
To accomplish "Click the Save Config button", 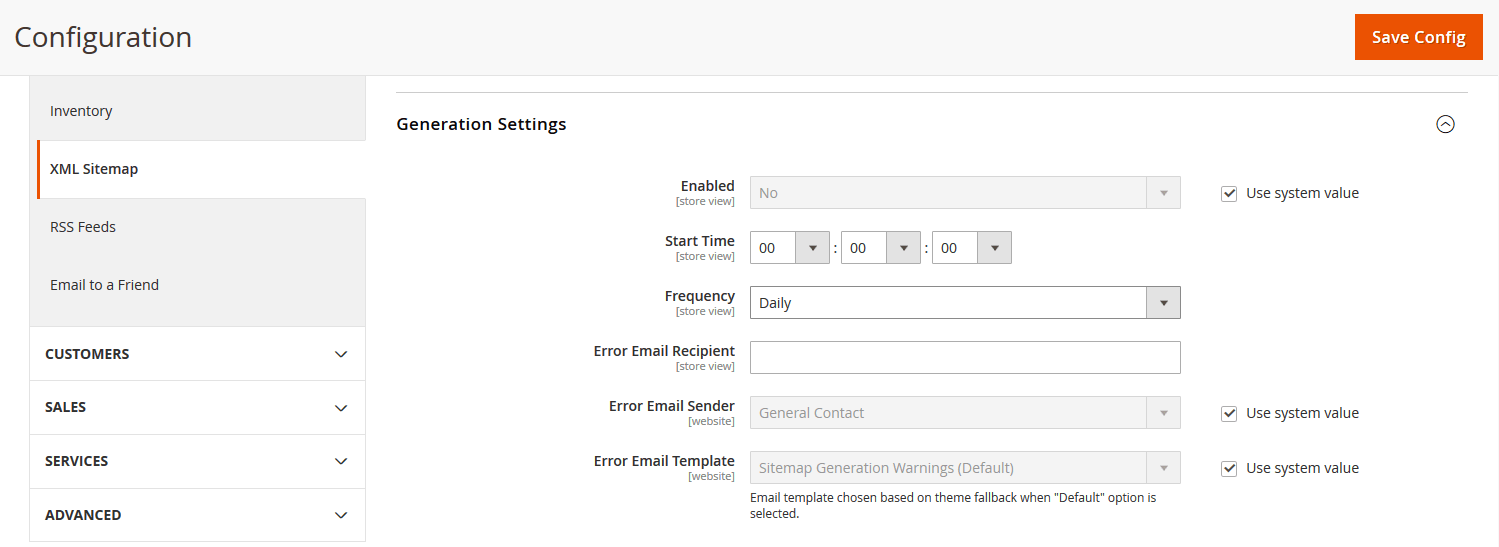I will coord(1418,37).
